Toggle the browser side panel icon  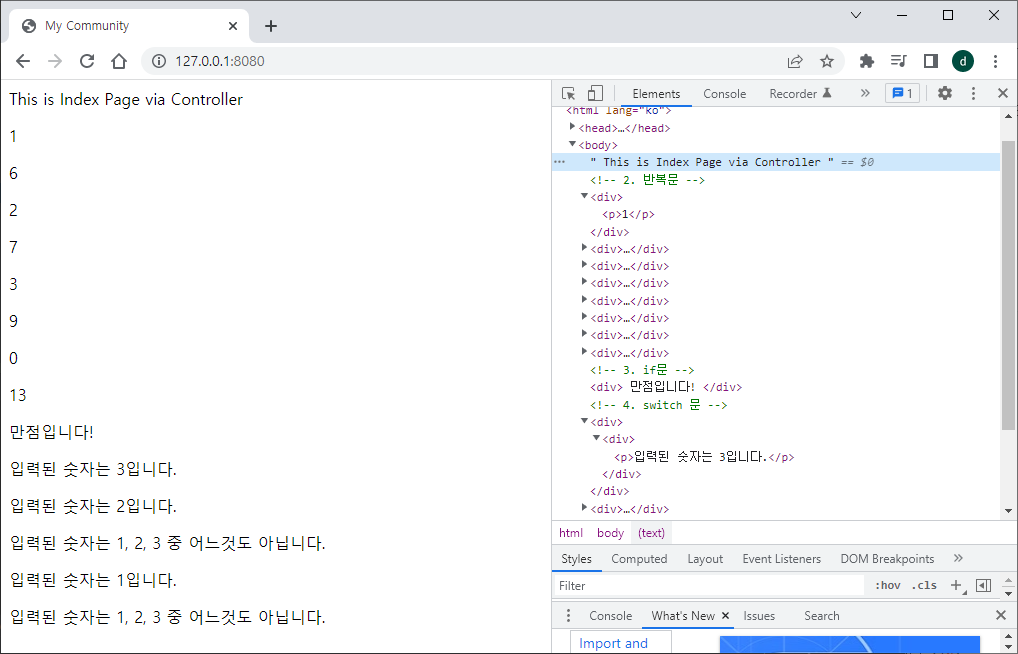(x=930, y=61)
